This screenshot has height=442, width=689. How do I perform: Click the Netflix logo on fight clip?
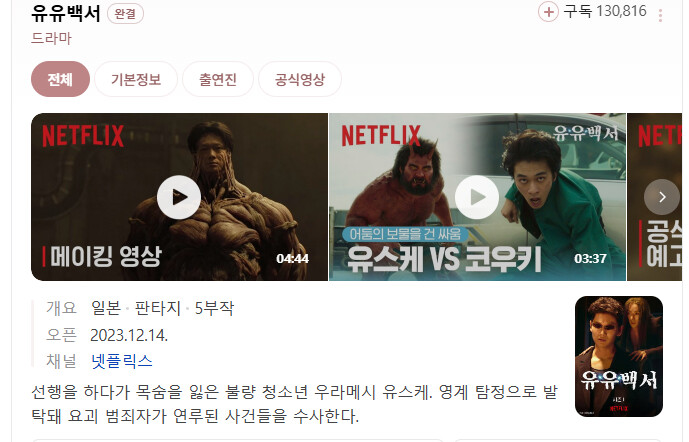381,136
